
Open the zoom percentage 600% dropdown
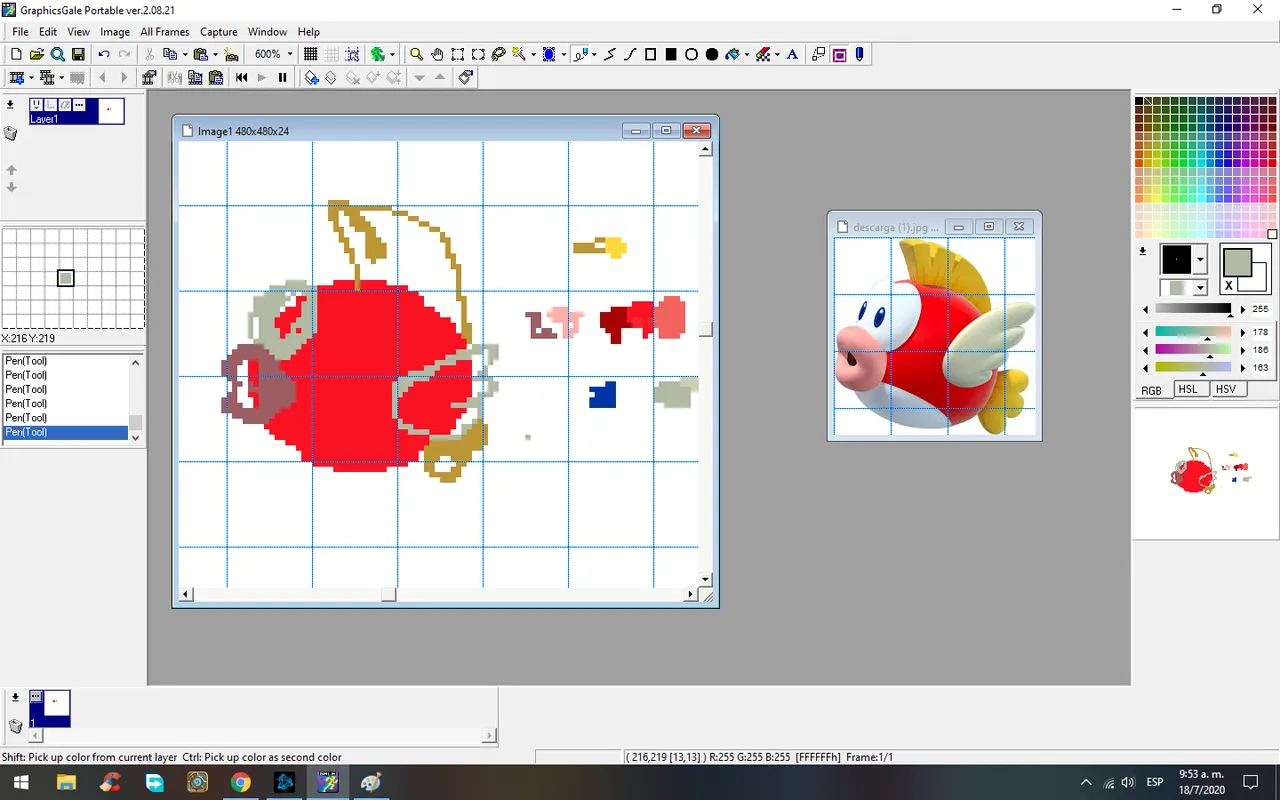click(x=290, y=54)
